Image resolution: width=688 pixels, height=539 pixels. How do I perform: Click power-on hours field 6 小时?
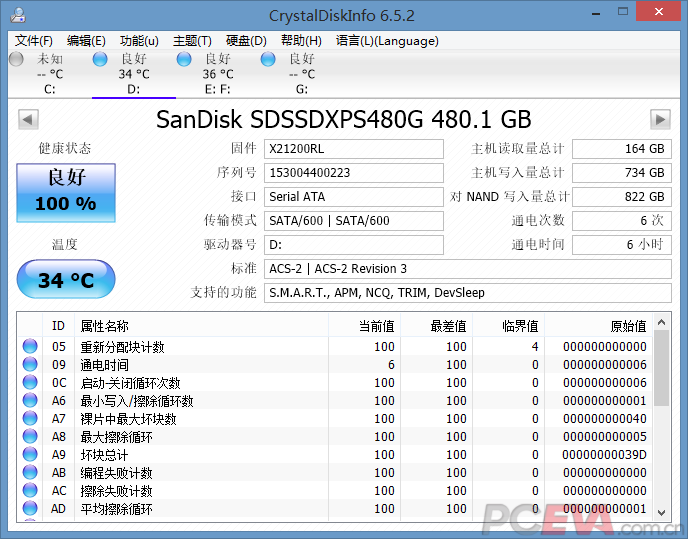622,244
